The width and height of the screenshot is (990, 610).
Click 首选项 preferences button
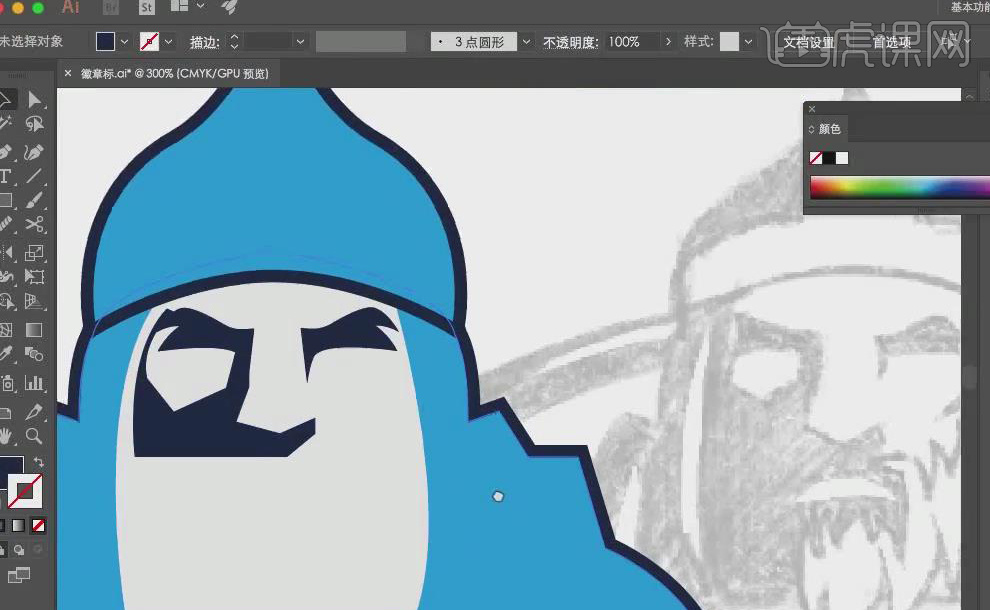892,42
